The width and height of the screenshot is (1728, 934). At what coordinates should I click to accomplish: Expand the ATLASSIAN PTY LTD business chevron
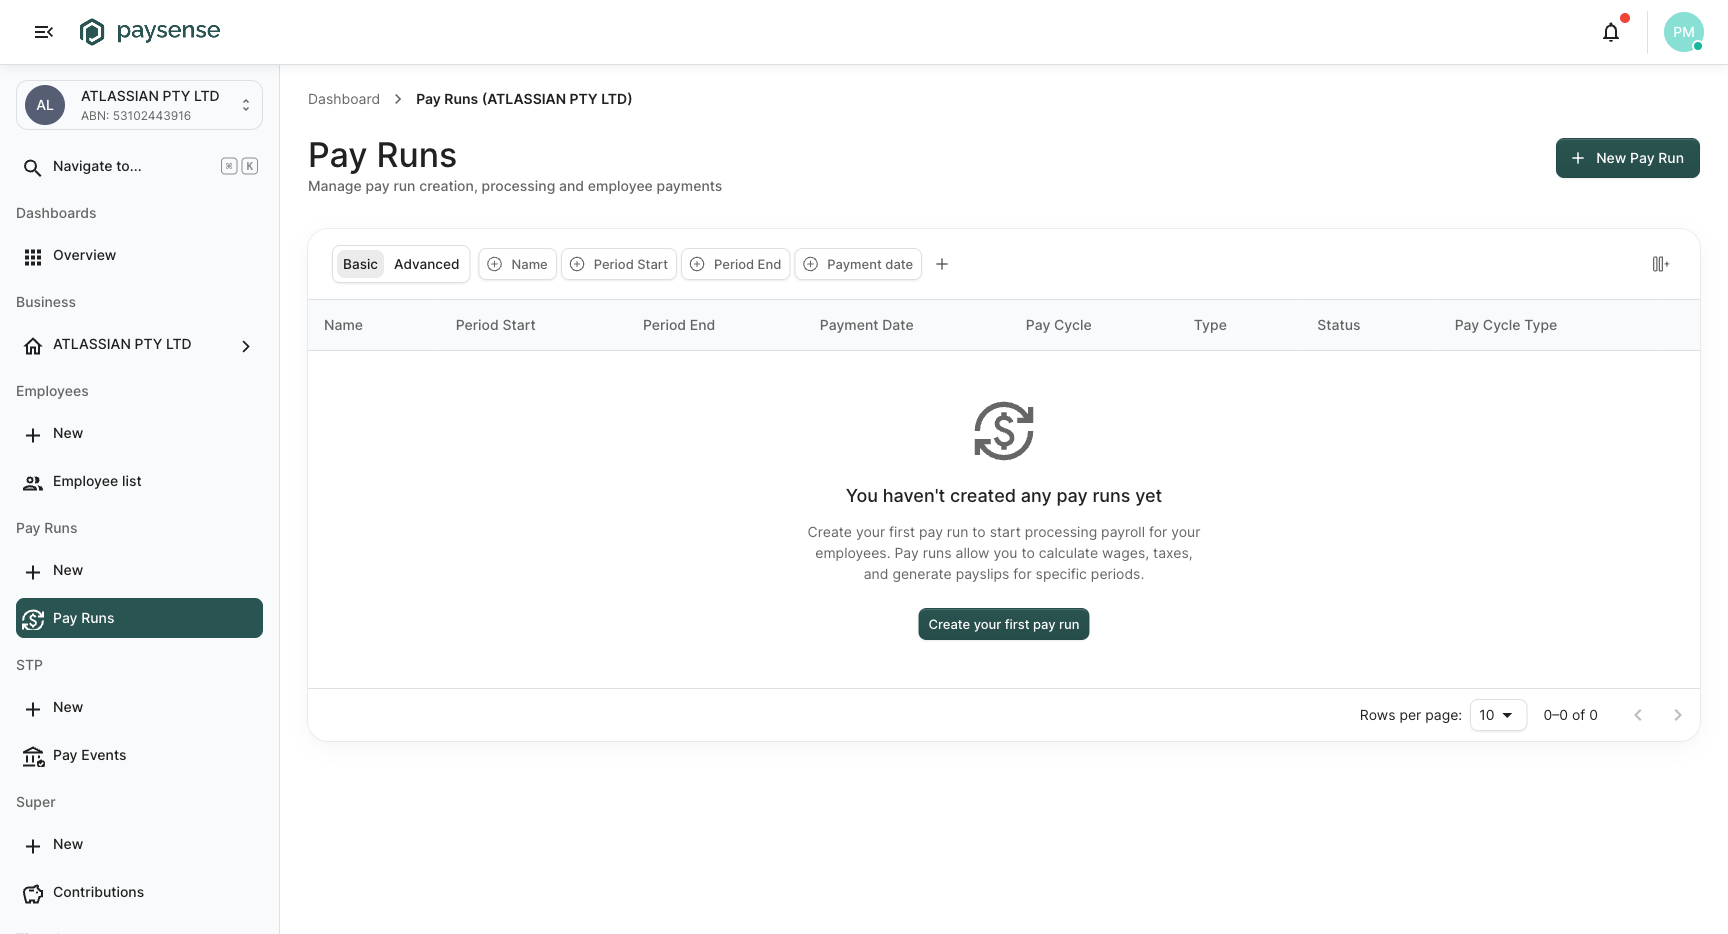246,346
